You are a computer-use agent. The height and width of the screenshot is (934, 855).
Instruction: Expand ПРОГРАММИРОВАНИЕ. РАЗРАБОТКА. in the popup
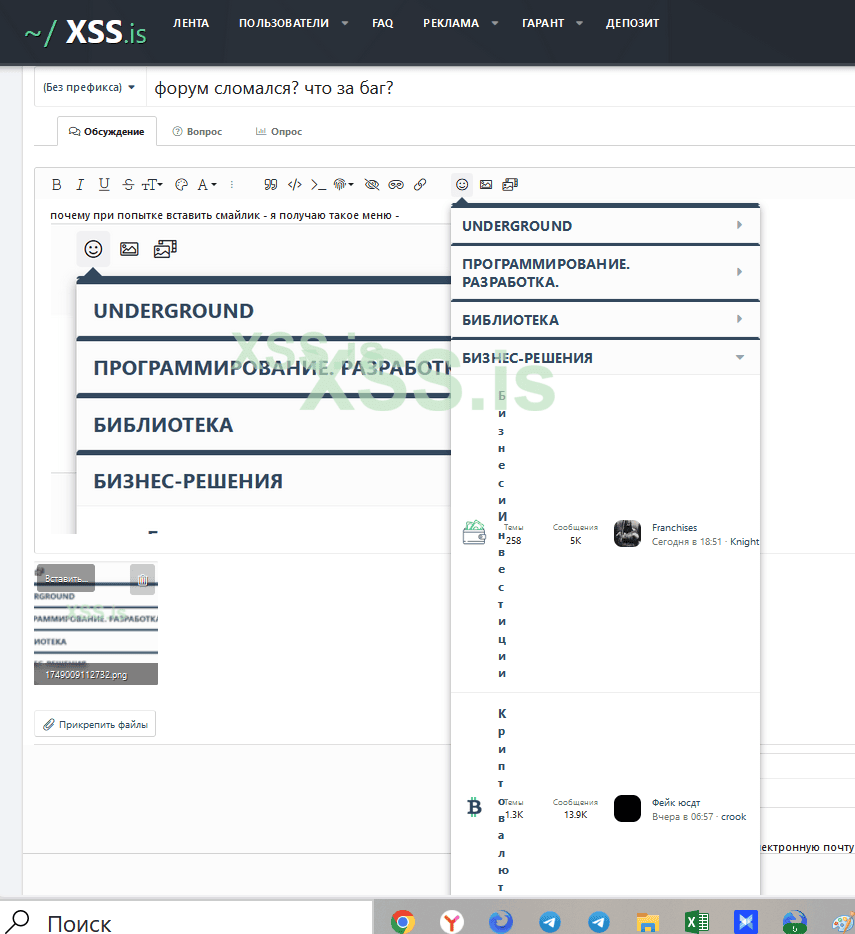pos(605,273)
